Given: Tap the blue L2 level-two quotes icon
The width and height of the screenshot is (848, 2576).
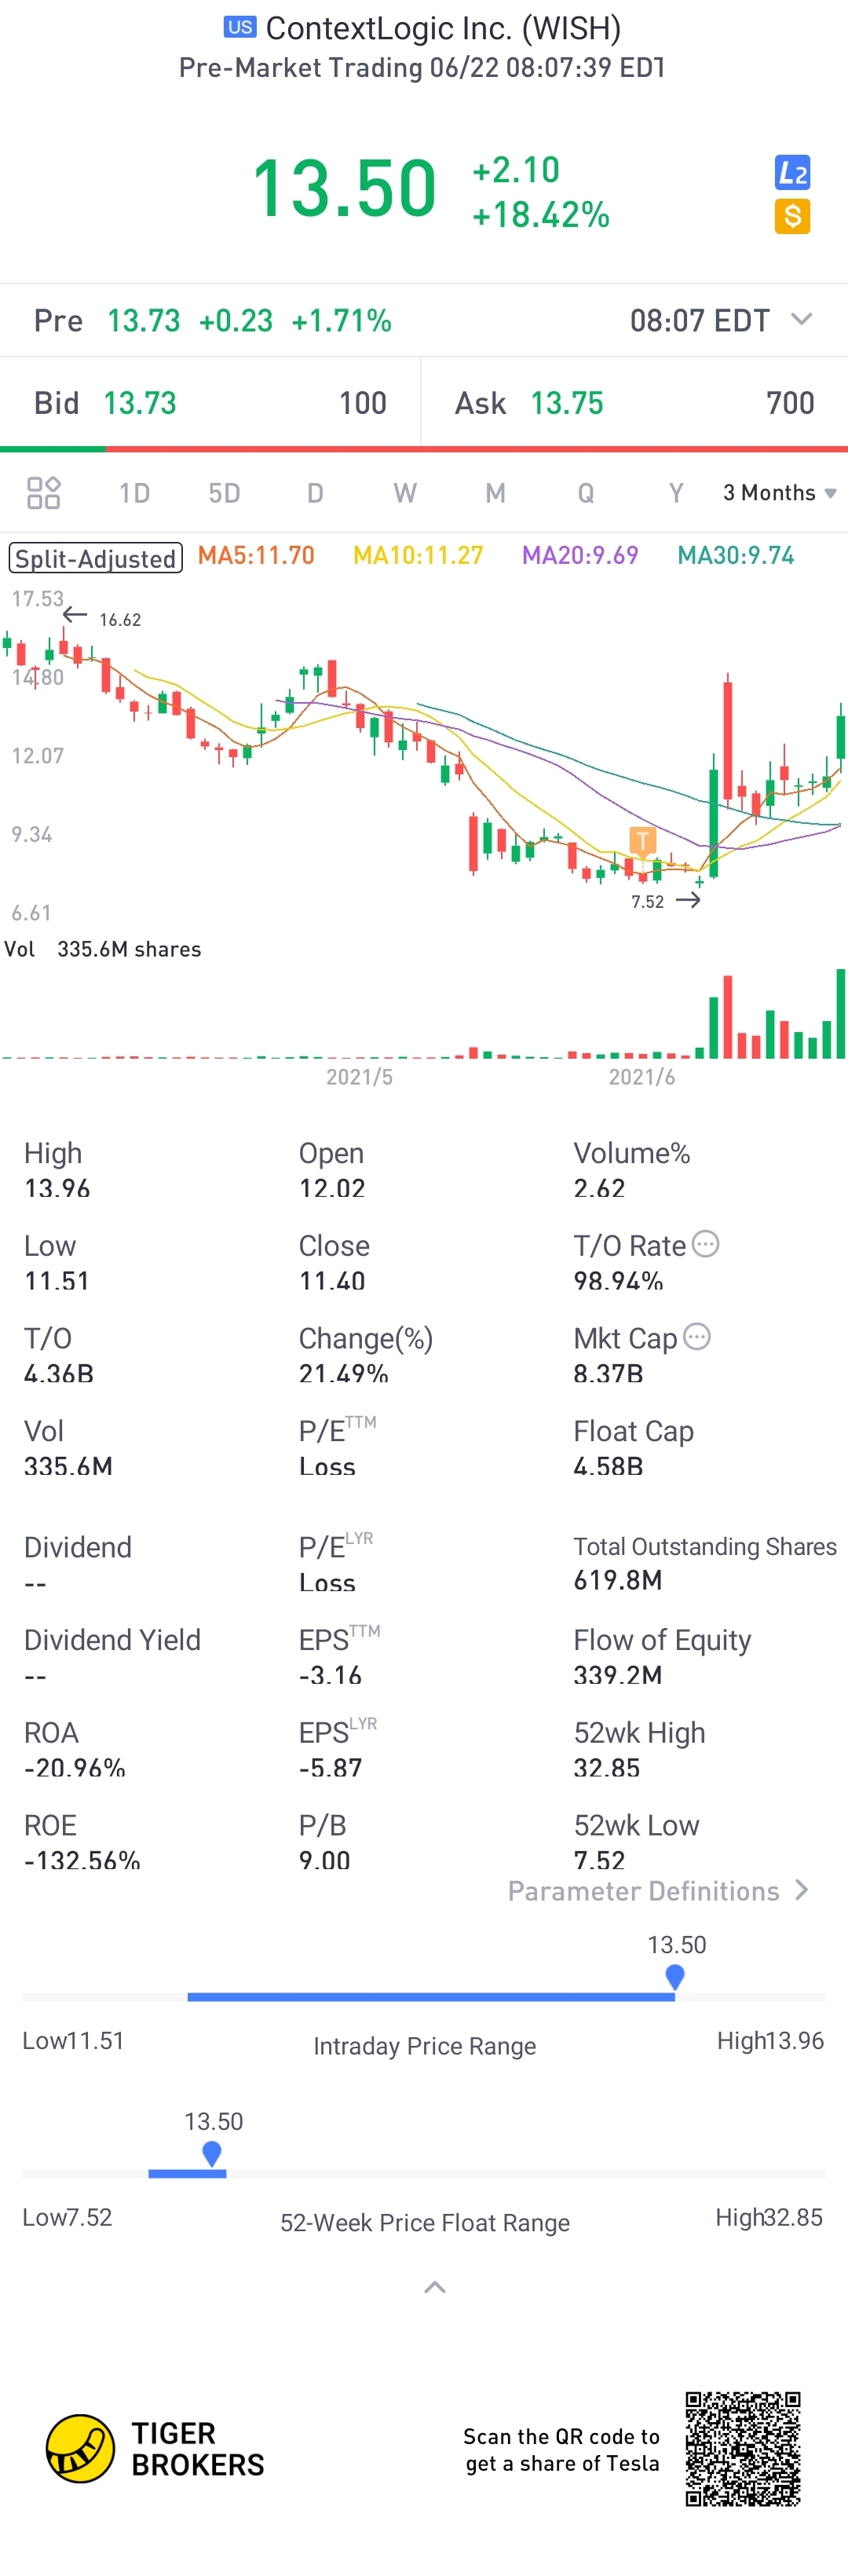Looking at the screenshot, I should (792, 173).
